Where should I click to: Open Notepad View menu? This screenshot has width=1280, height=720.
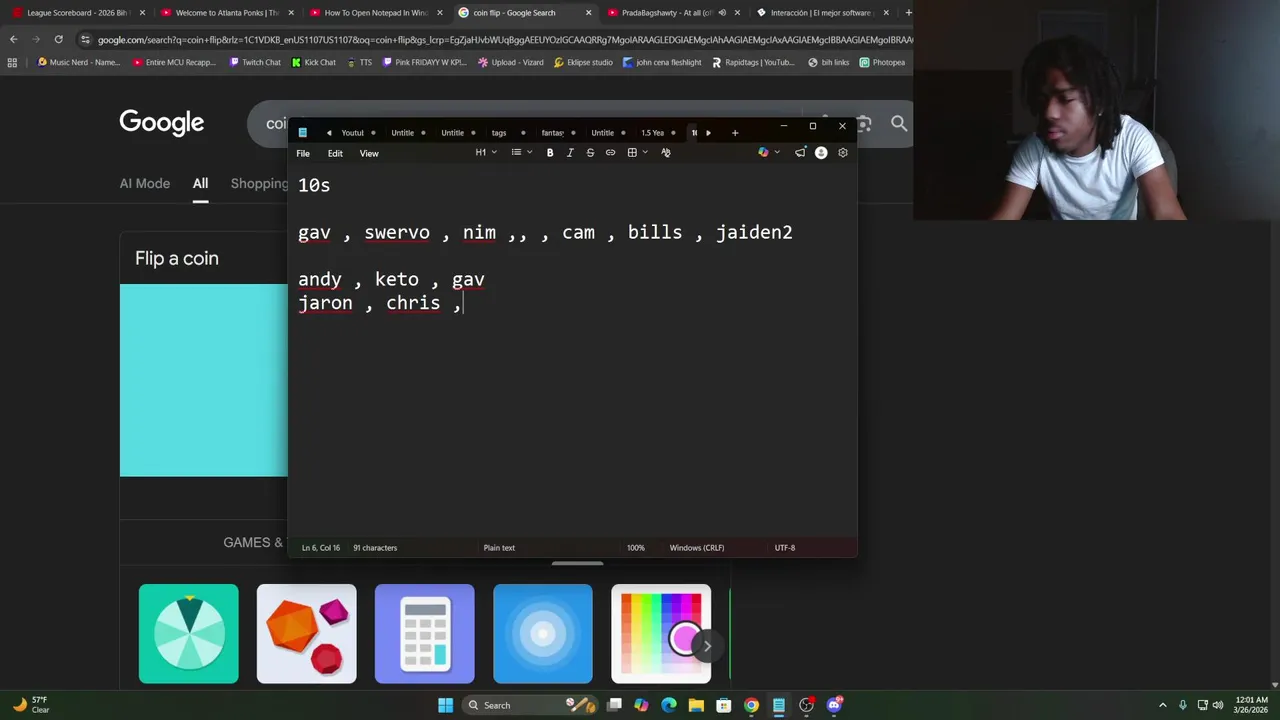[369, 153]
